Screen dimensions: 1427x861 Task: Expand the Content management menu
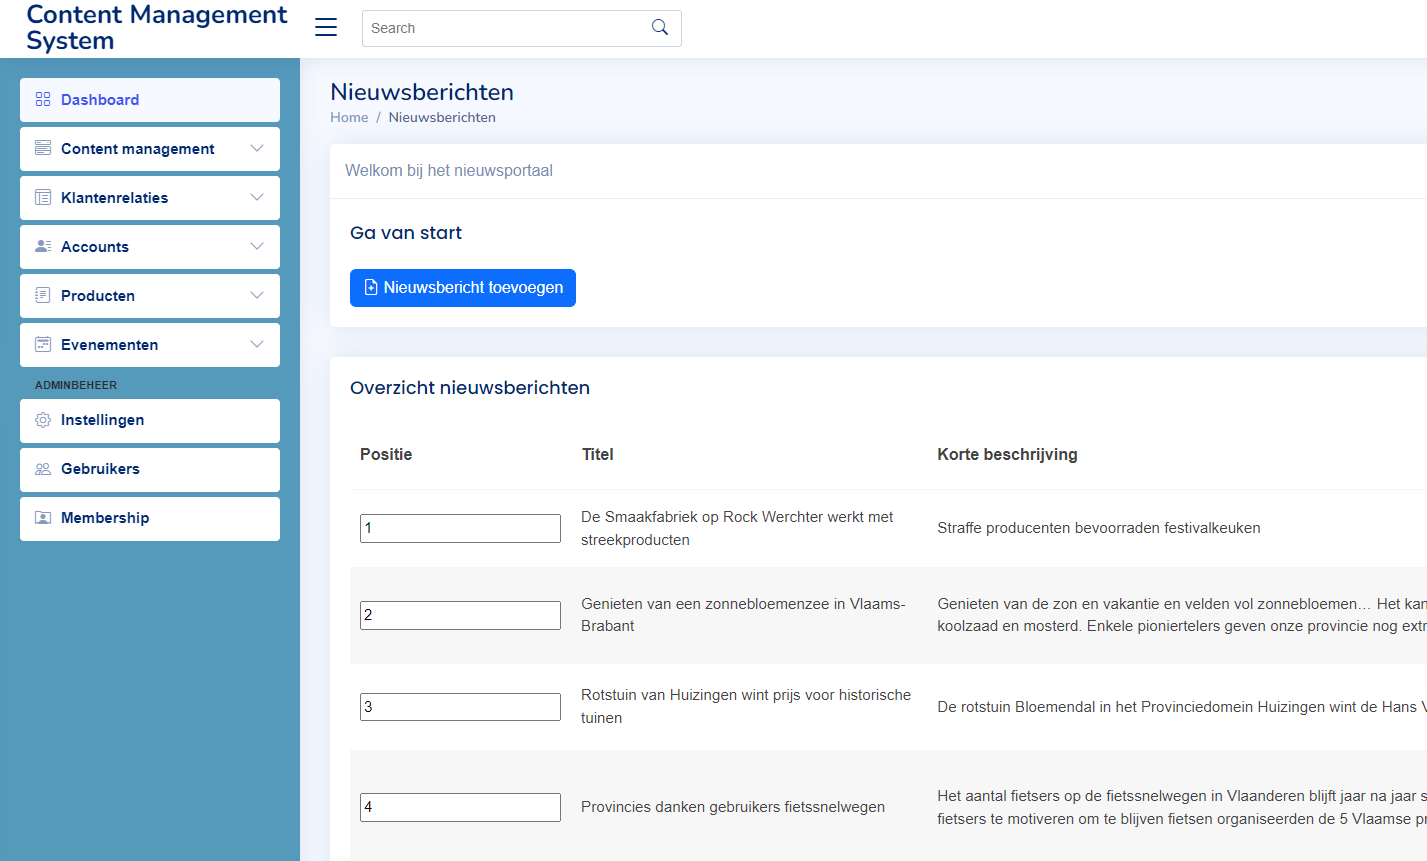[x=258, y=148]
